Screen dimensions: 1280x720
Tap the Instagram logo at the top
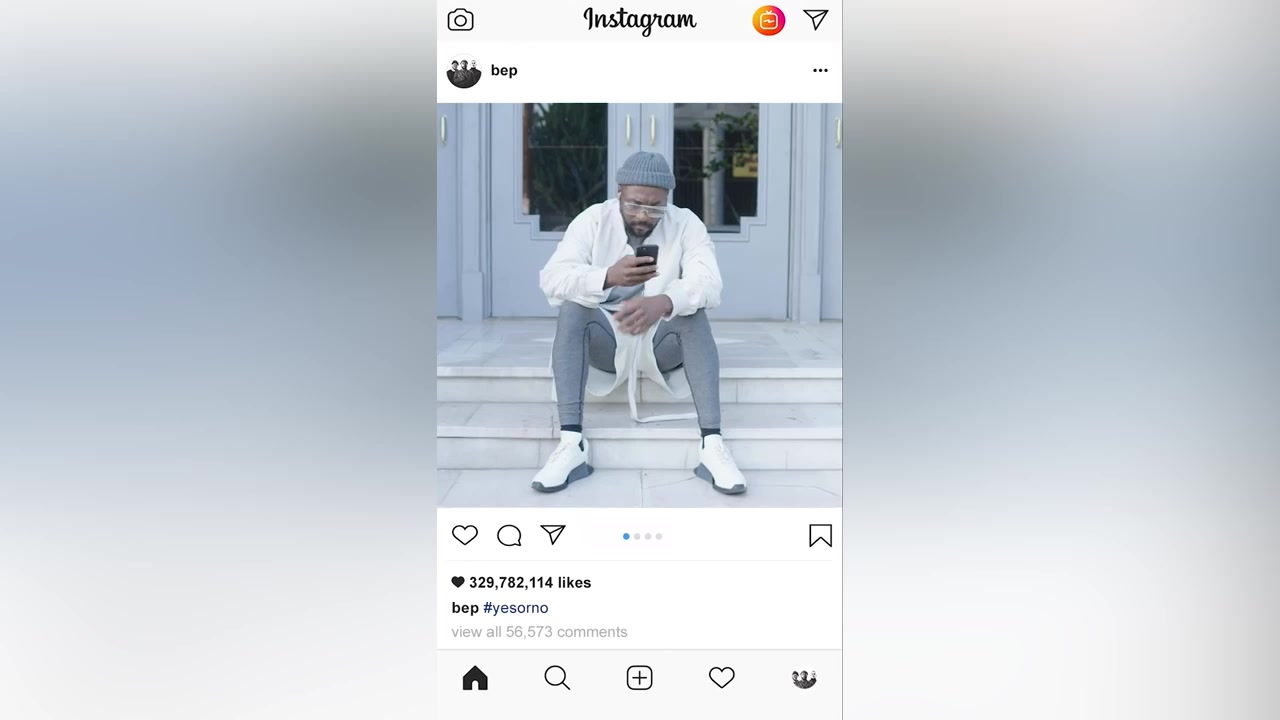[x=640, y=20]
